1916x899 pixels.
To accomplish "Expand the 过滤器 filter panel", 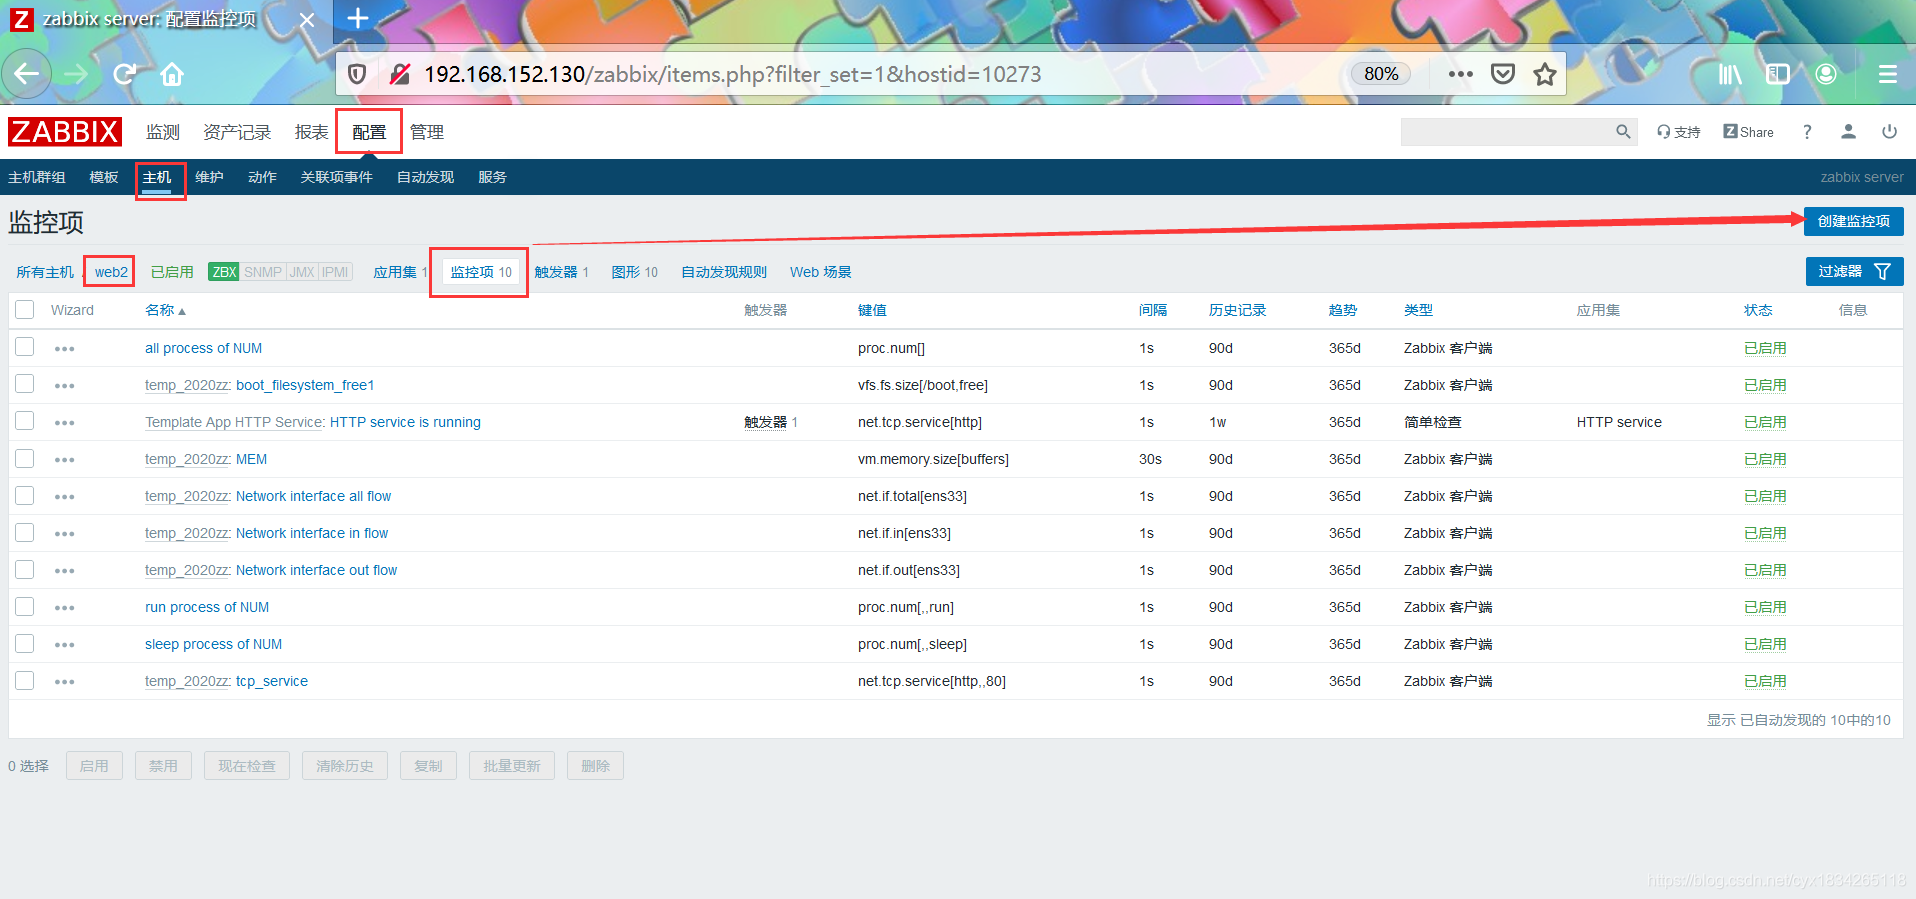I will click(1854, 271).
